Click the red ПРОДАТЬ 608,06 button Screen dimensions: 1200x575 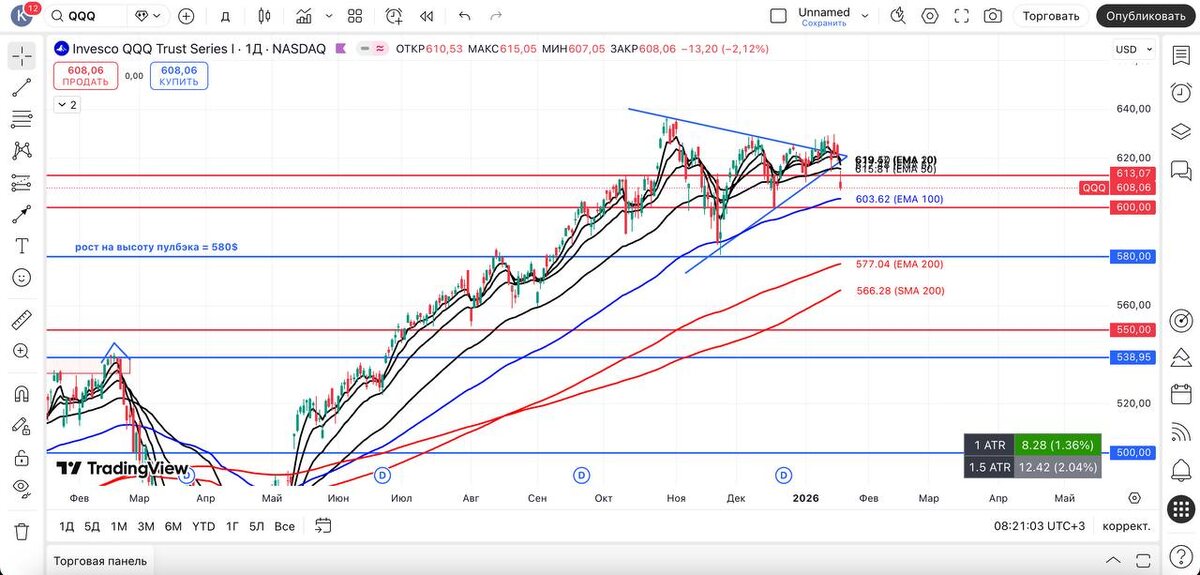pyautogui.click(x=85, y=76)
